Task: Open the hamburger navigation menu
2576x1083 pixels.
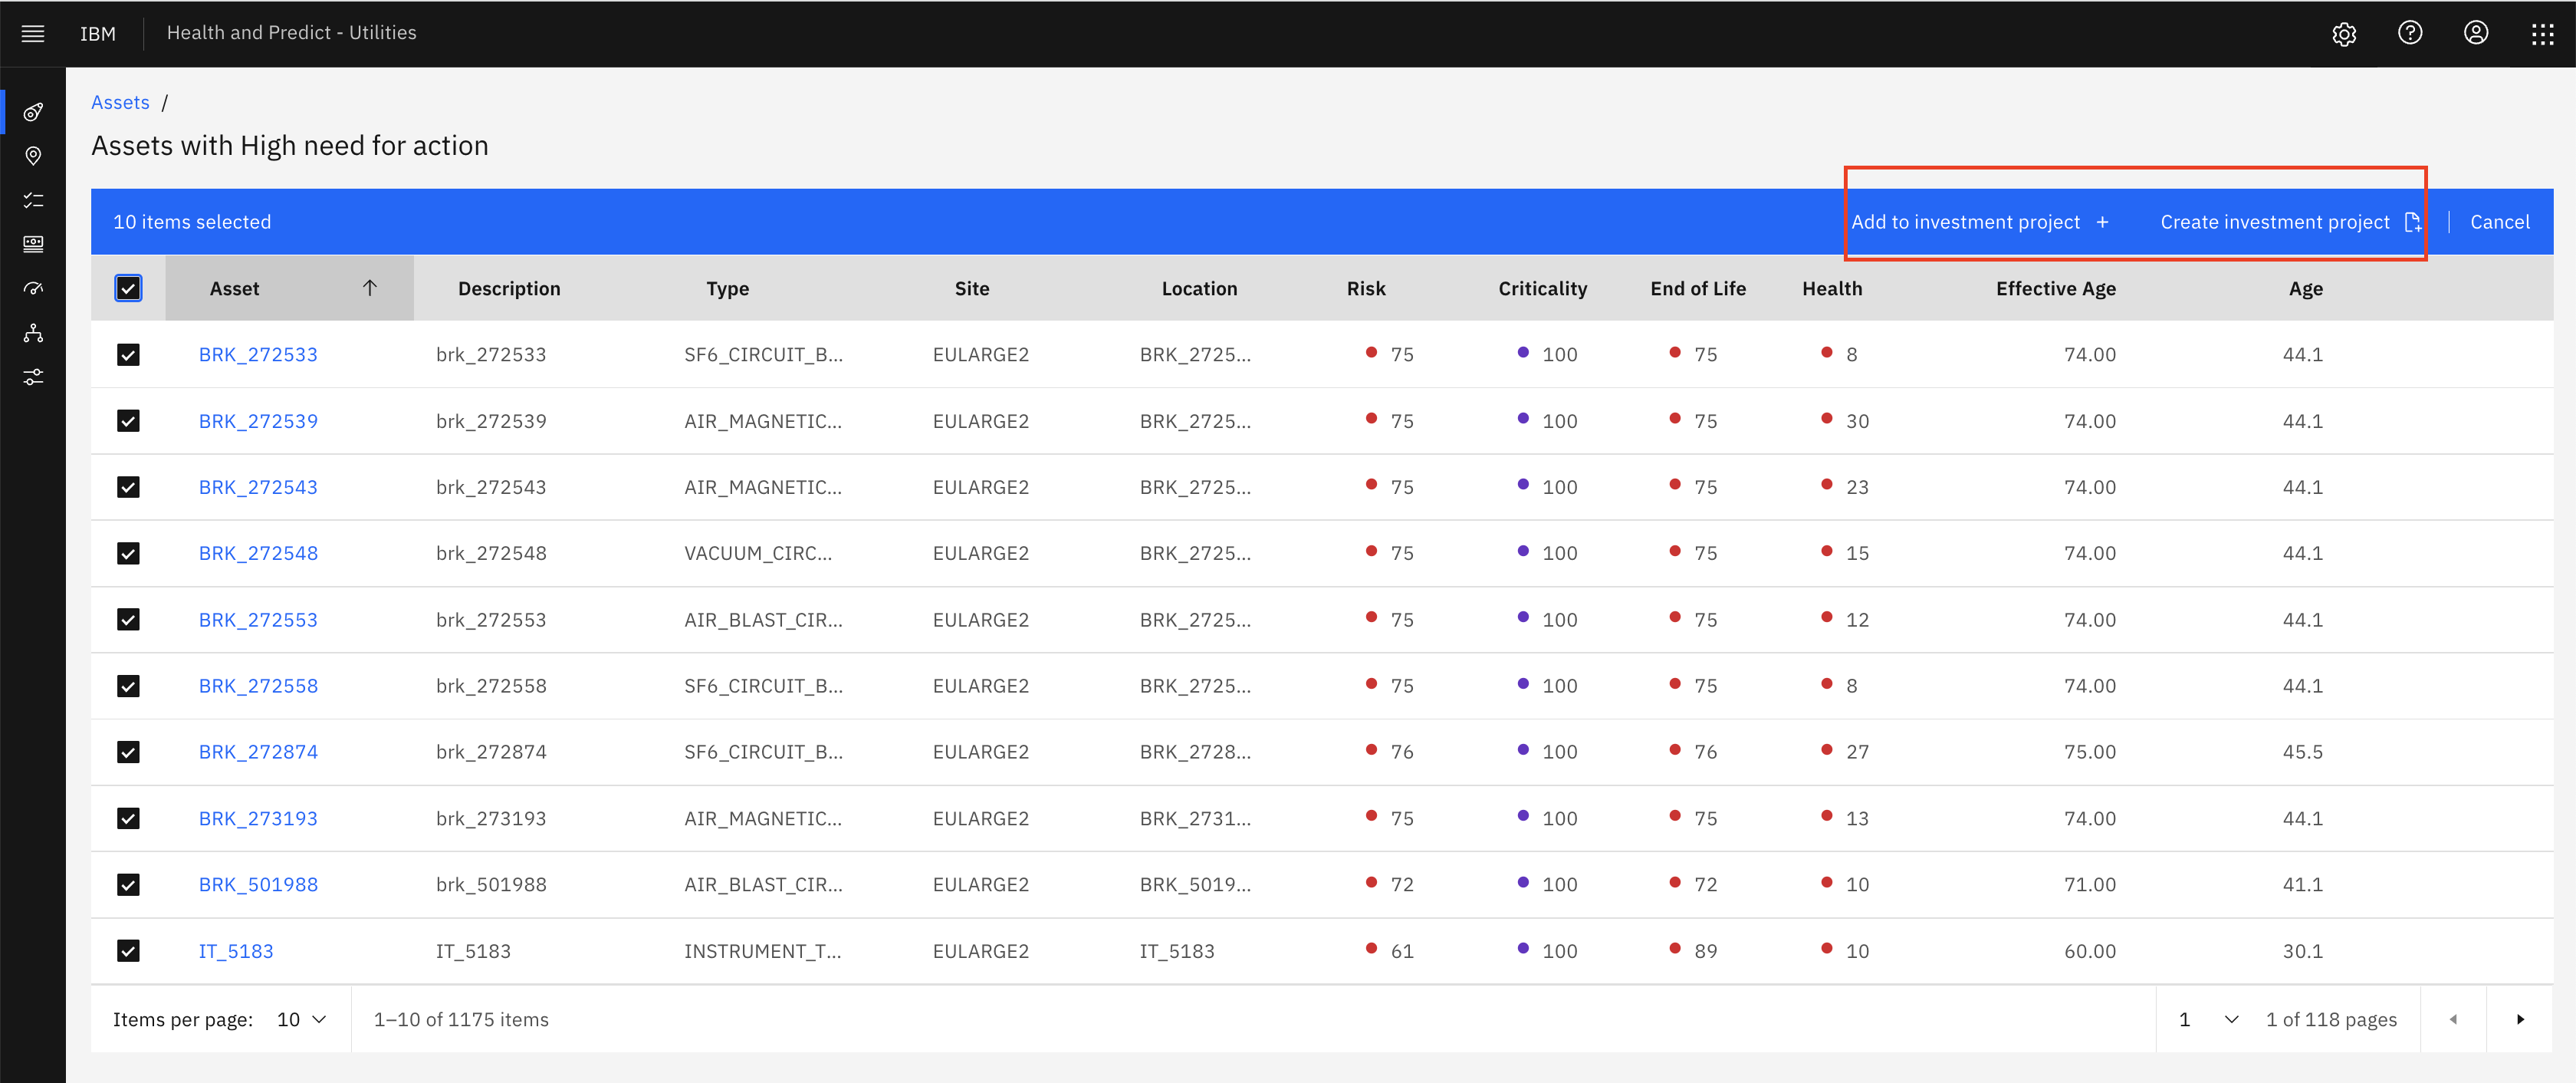Action: pyautogui.click(x=33, y=34)
